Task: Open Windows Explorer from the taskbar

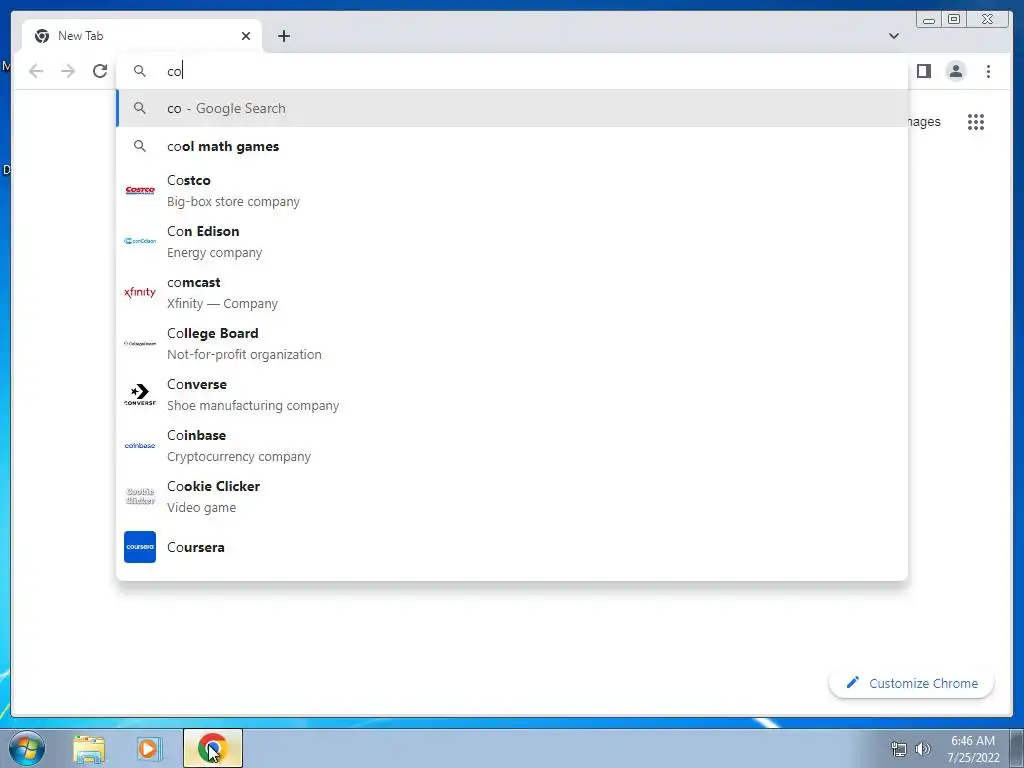Action: (x=89, y=749)
